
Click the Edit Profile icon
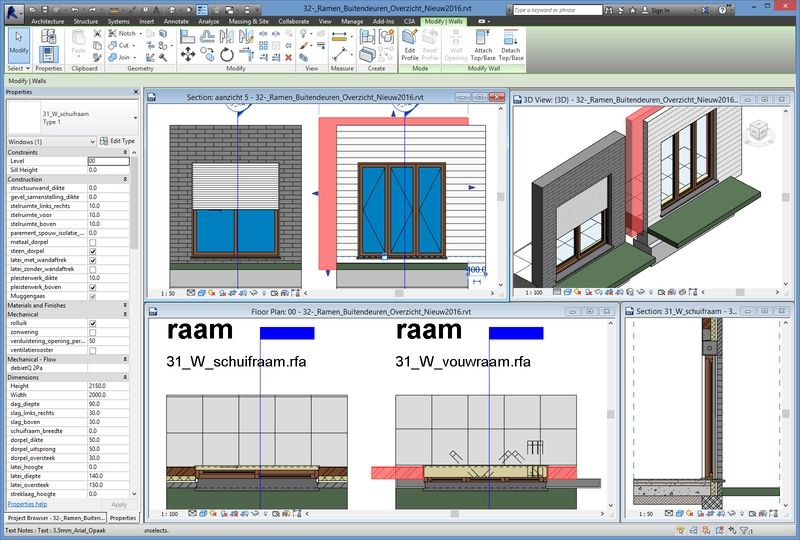[x=409, y=45]
